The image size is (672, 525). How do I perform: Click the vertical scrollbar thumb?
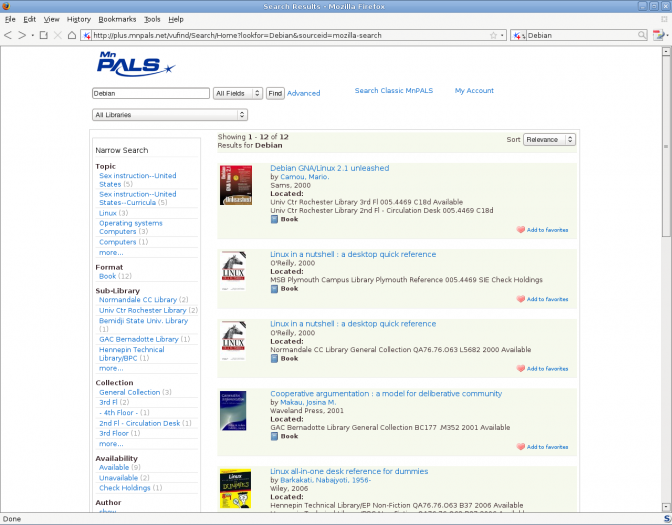pos(666,147)
